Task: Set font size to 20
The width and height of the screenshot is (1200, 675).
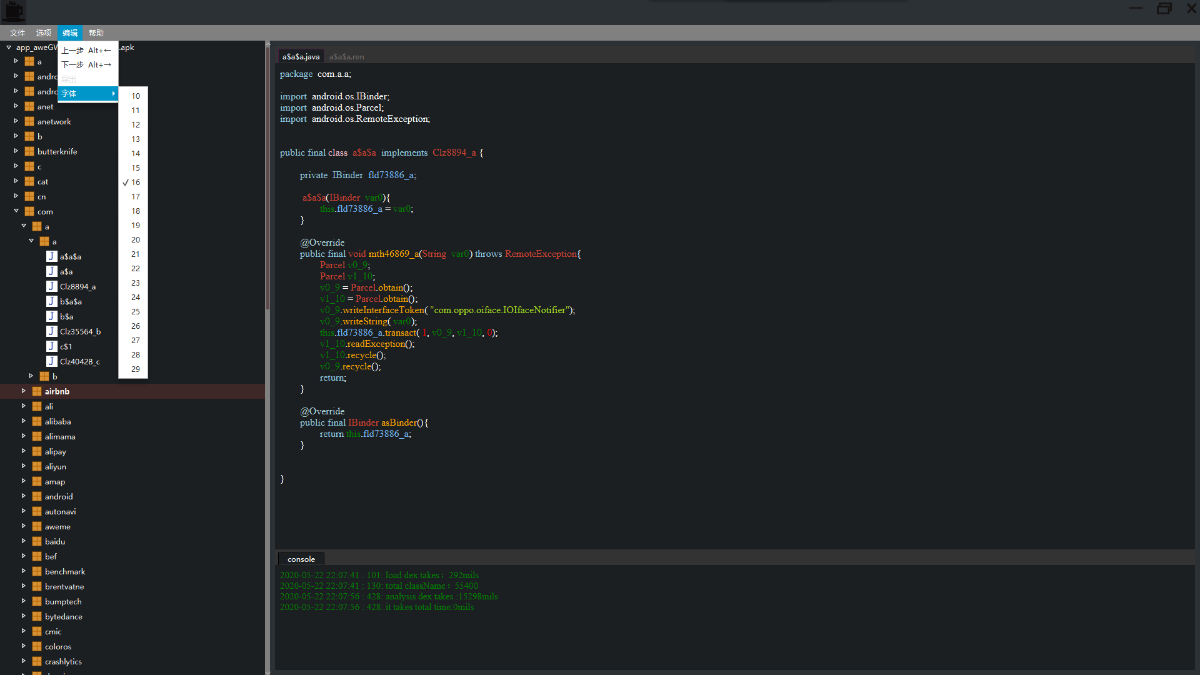Action: pyautogui.click(x=133, y=240)
